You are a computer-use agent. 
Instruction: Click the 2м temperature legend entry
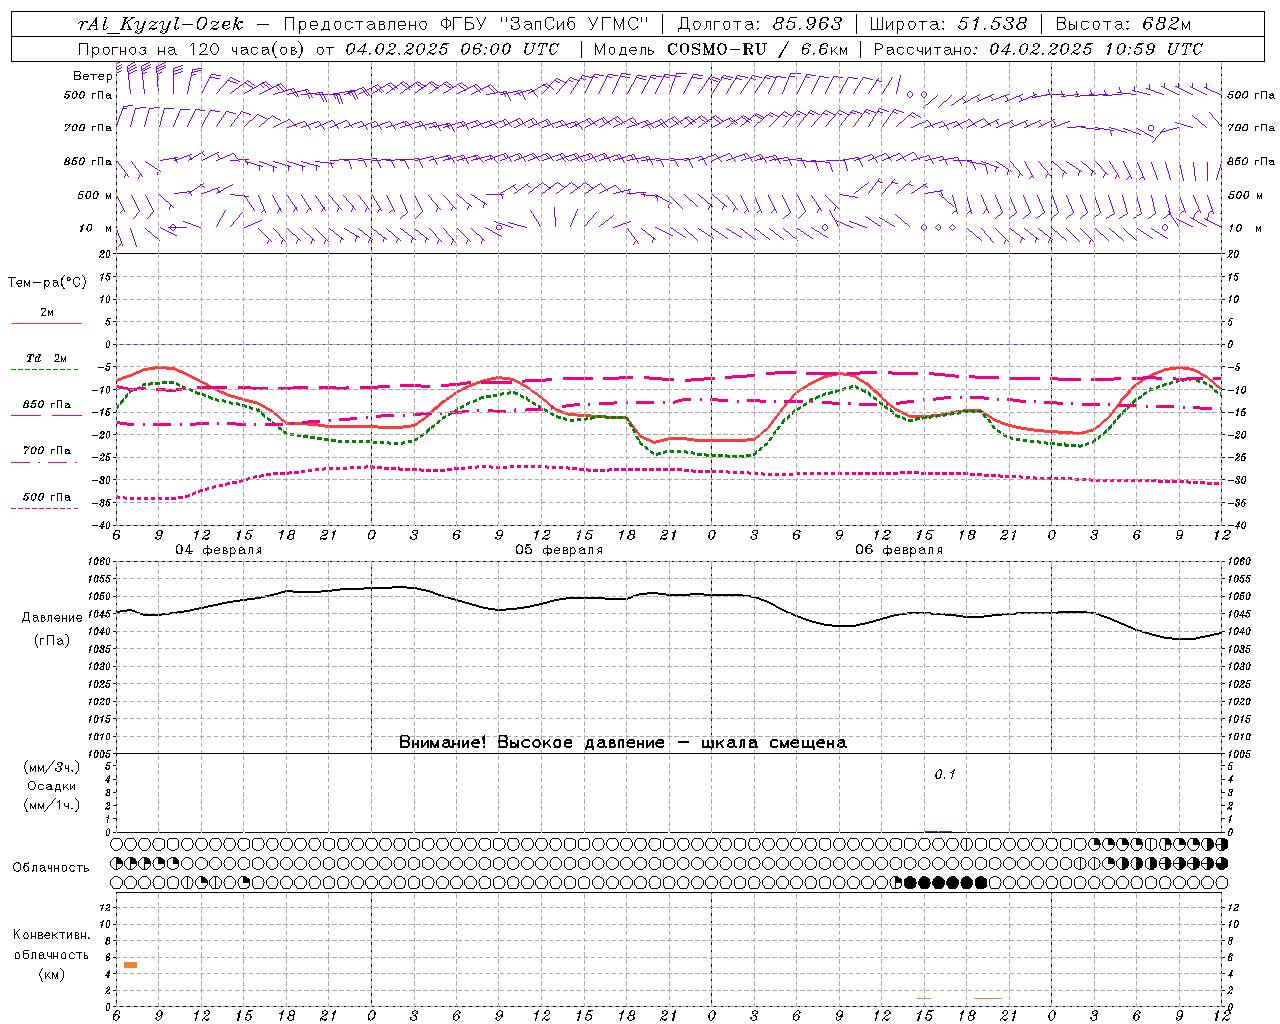46,313
